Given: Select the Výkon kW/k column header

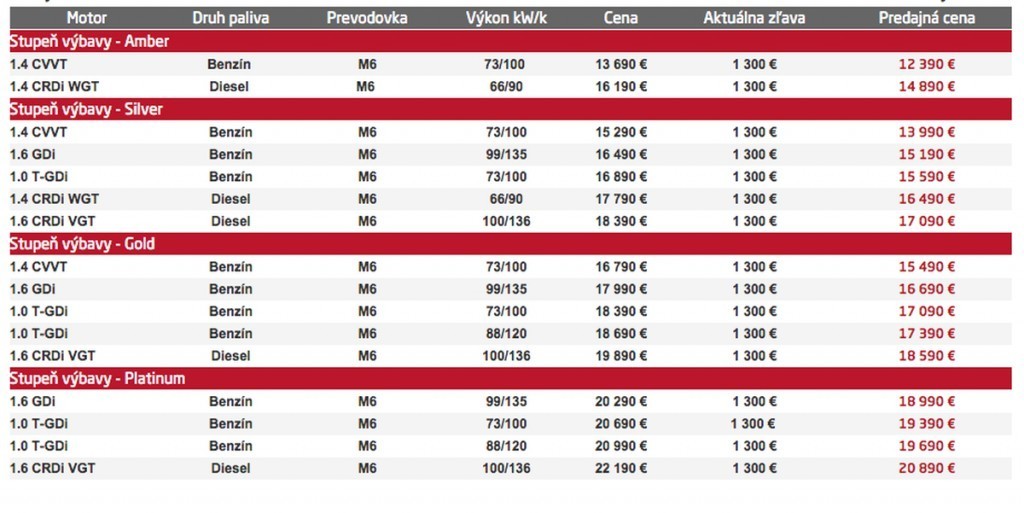Looking at the screenshot, I should [x=506, y=18].
